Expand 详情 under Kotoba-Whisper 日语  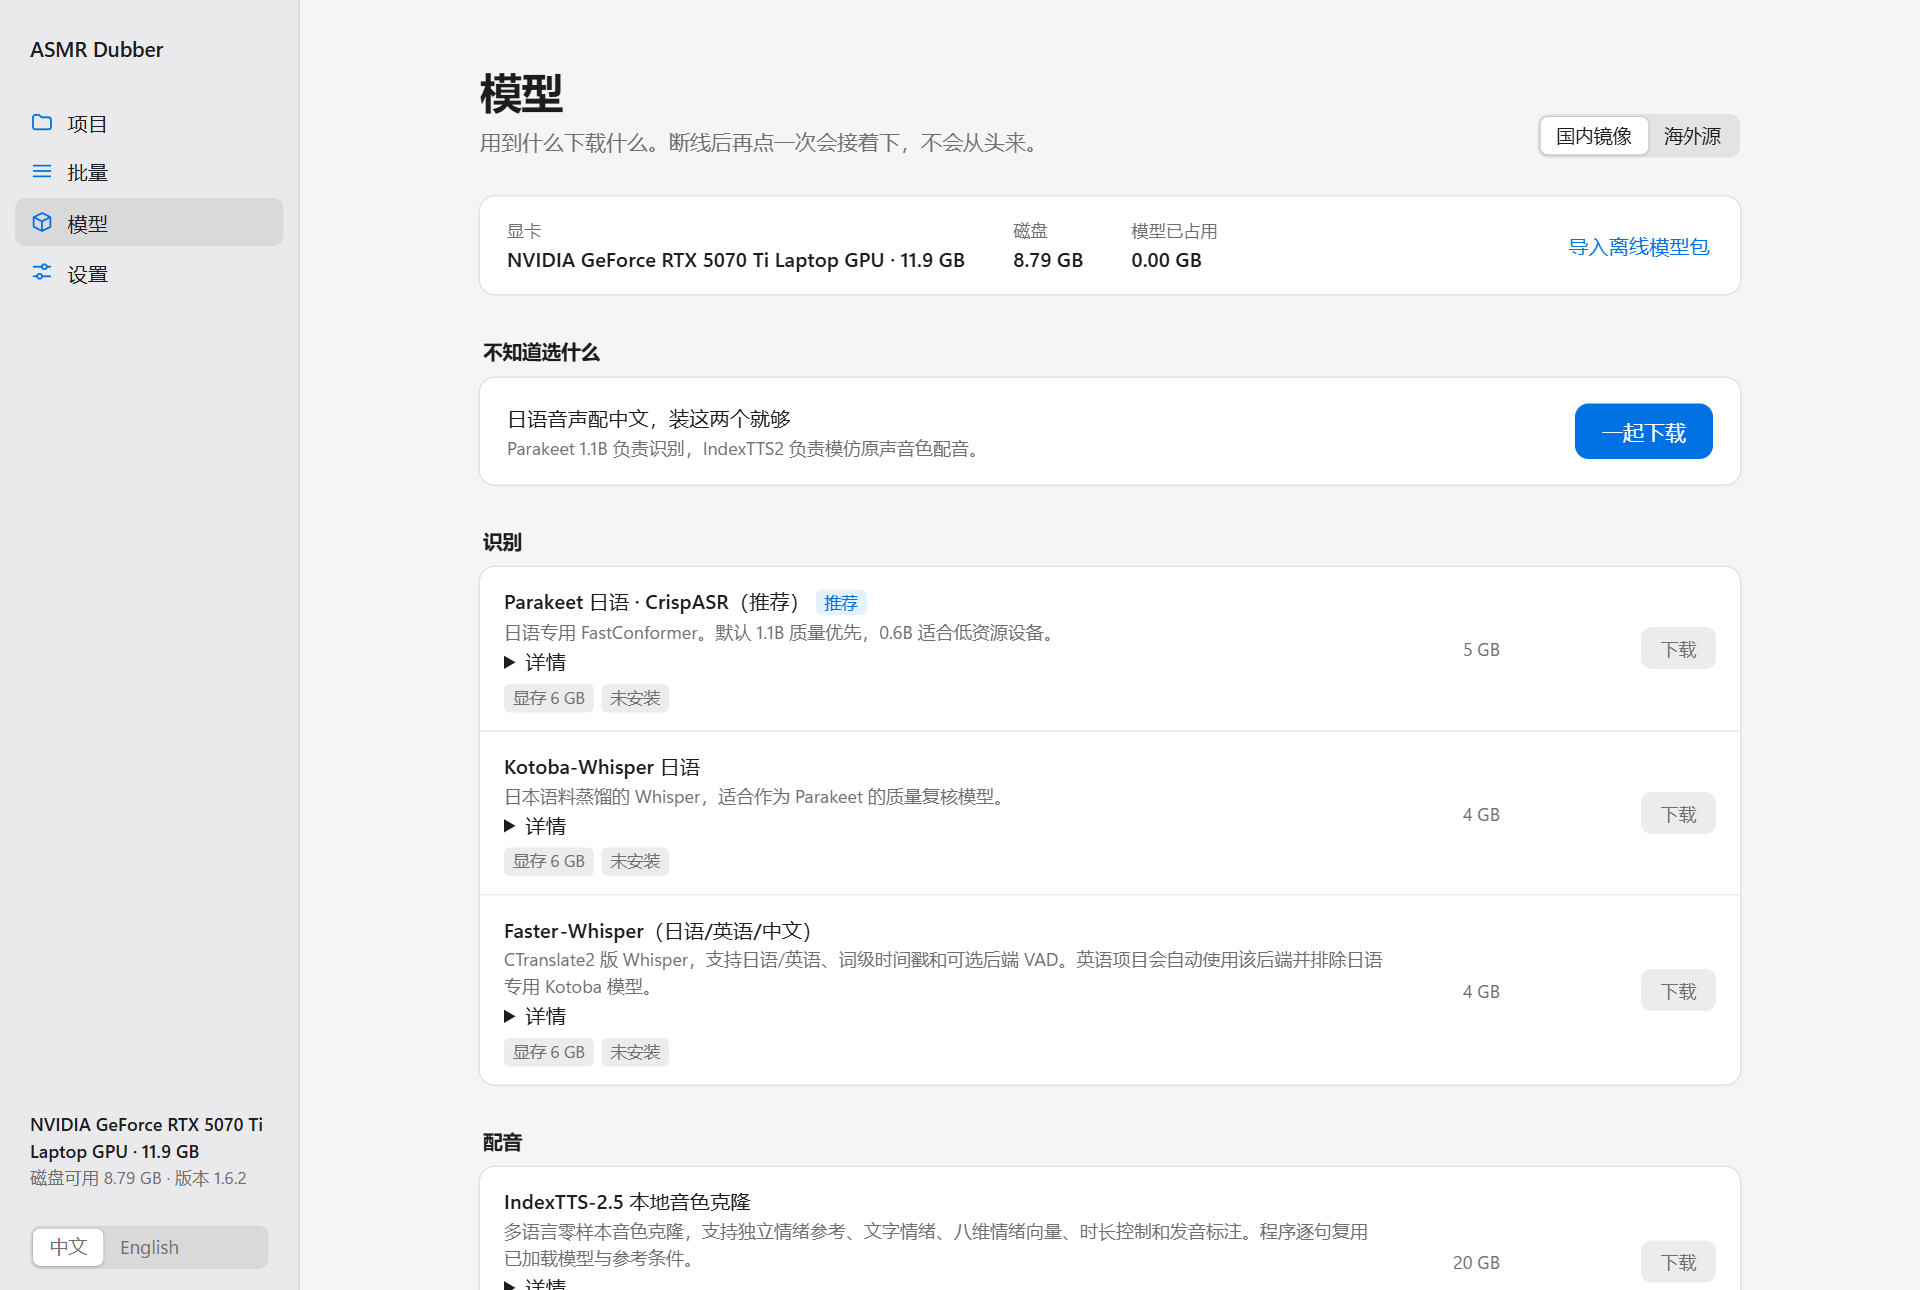click(x=535, y=826)
